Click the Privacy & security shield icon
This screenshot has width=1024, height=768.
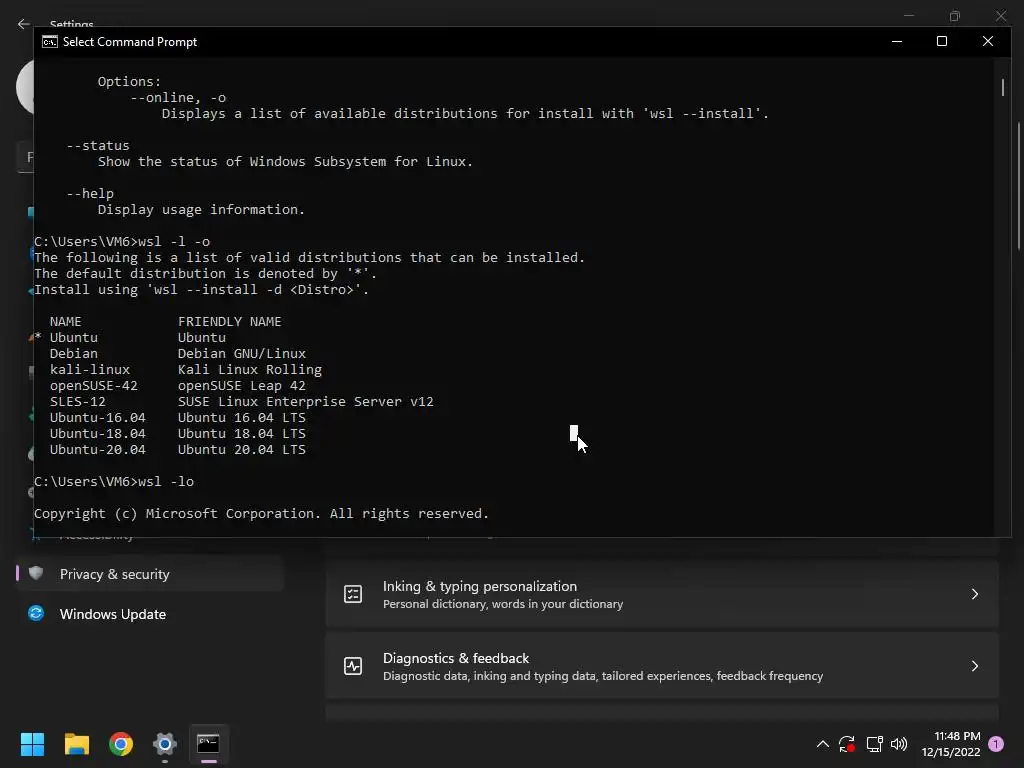pos(36,573)
